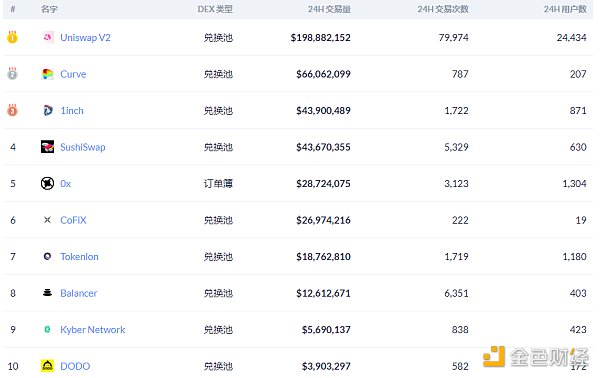
Task: Sort by 24H 交易量 column header
Action: pos(329,9)
